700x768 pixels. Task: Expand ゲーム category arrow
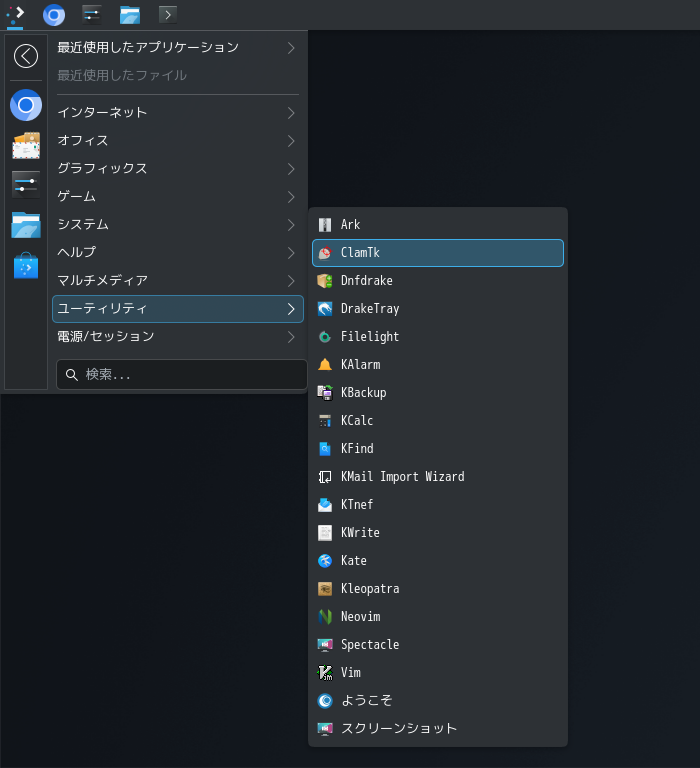(x=291, y=197)
